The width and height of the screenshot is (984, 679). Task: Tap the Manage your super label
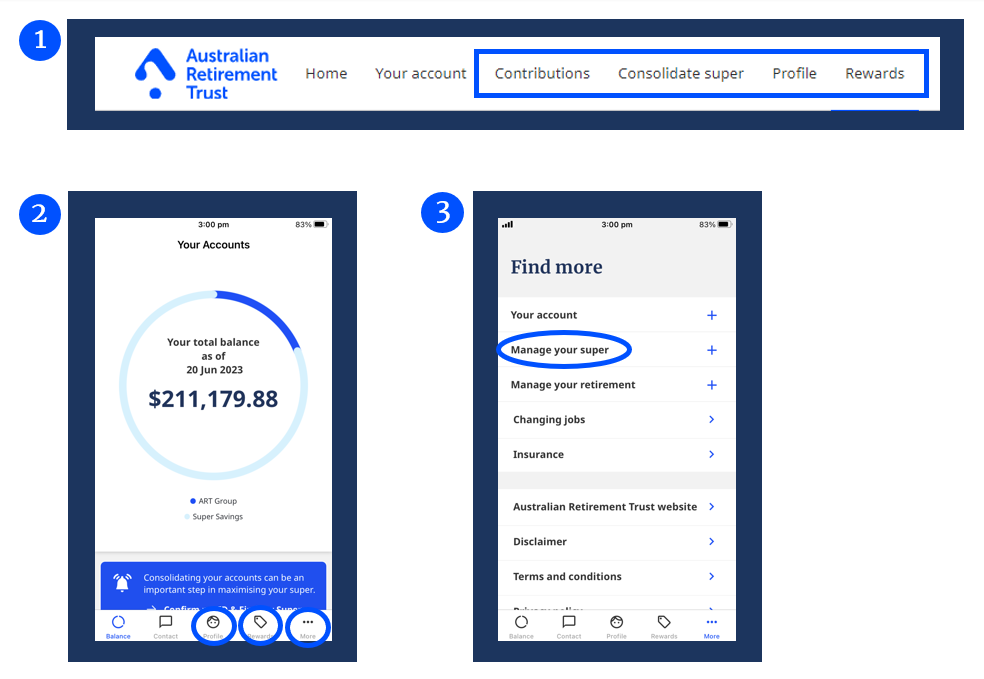point(560,350)
